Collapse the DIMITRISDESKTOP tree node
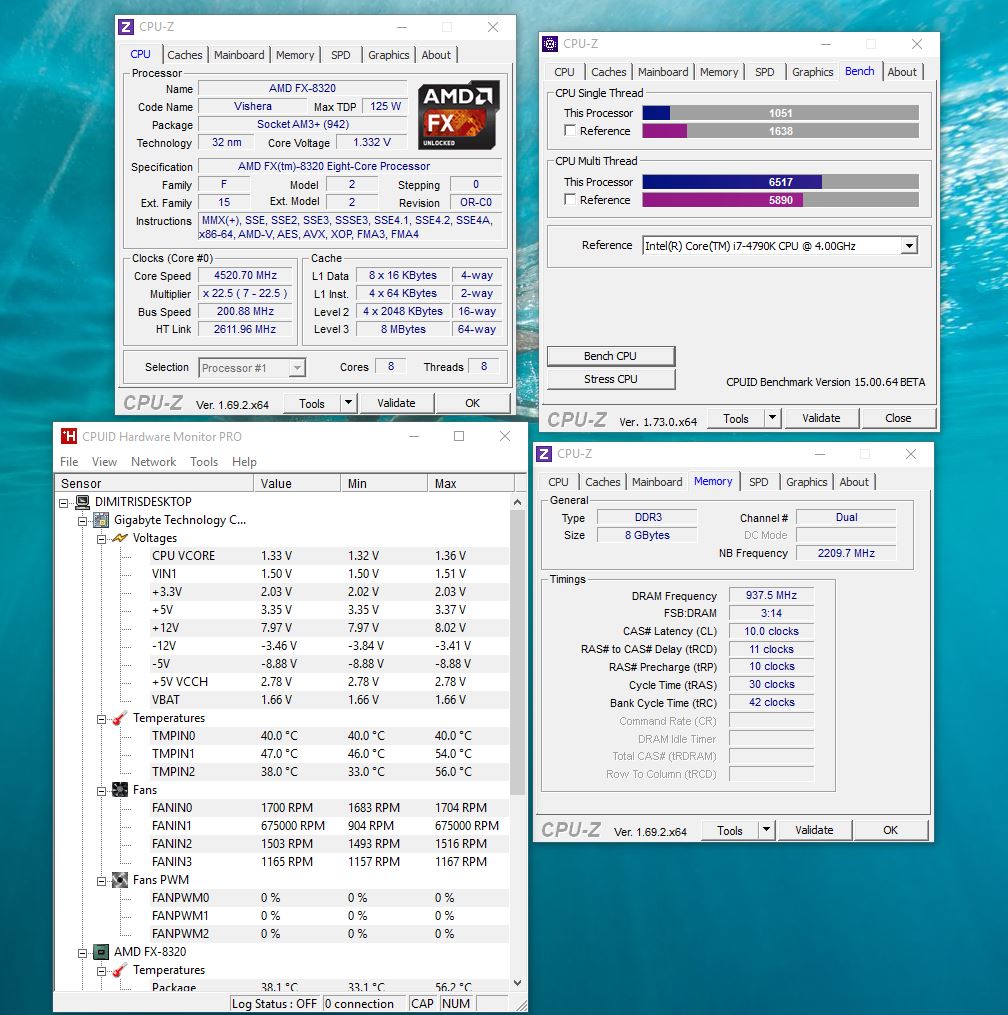Viewport: 1008px width, 1015px height. tap(63, 502)
